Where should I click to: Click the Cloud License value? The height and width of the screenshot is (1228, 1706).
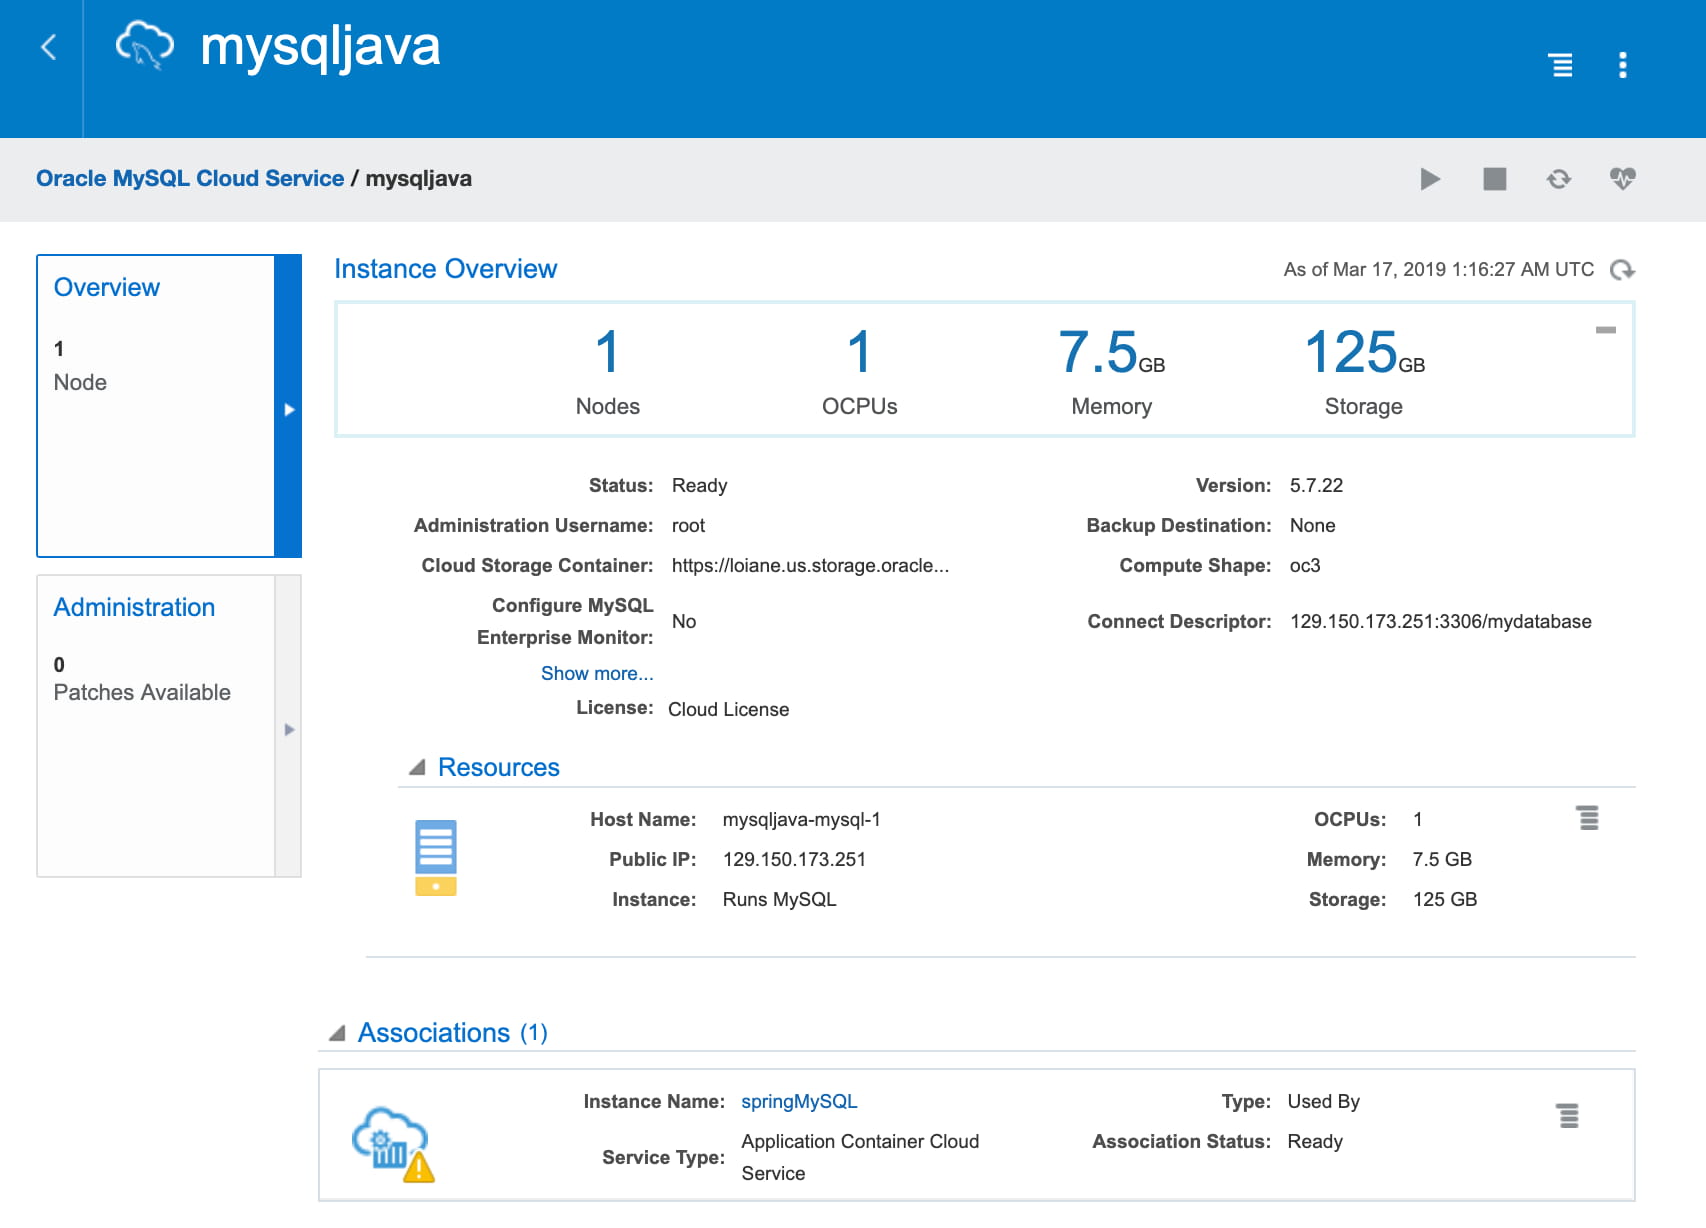728,710
